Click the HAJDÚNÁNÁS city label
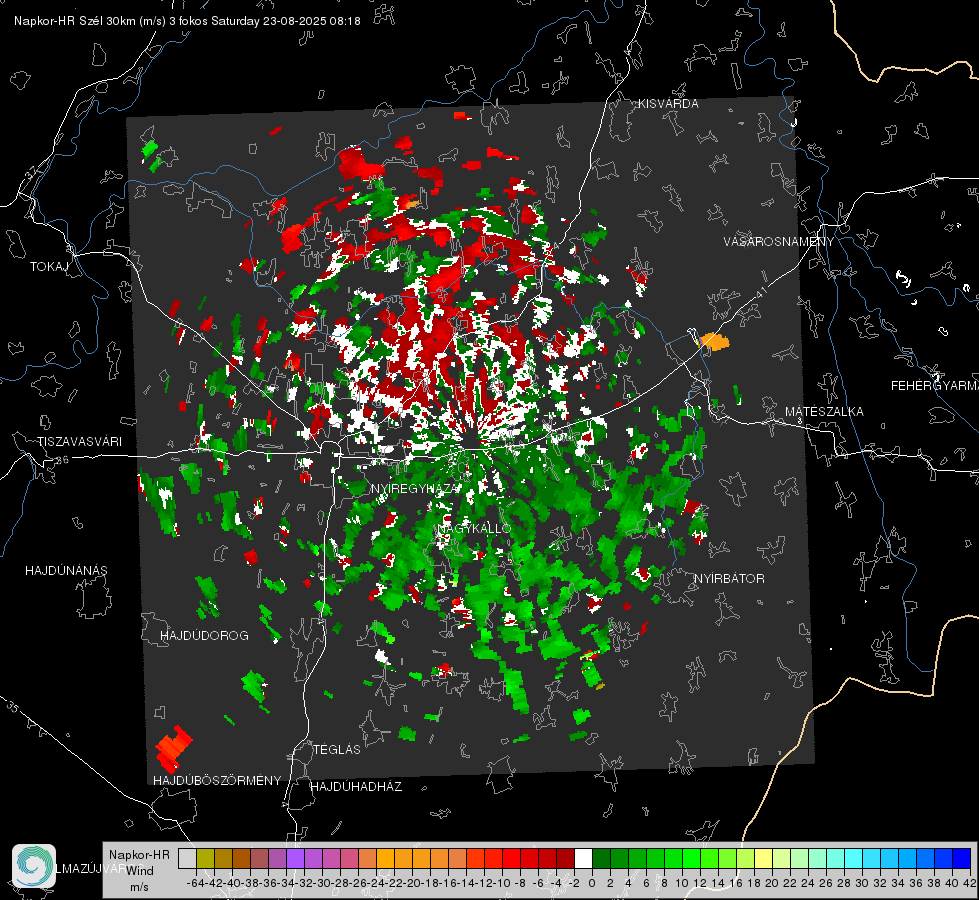 point(66,570)
